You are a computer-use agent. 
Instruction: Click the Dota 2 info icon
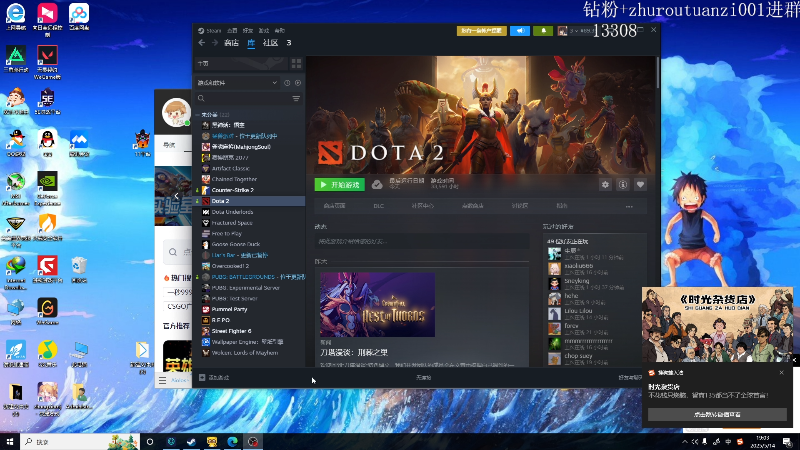(623, 185)
